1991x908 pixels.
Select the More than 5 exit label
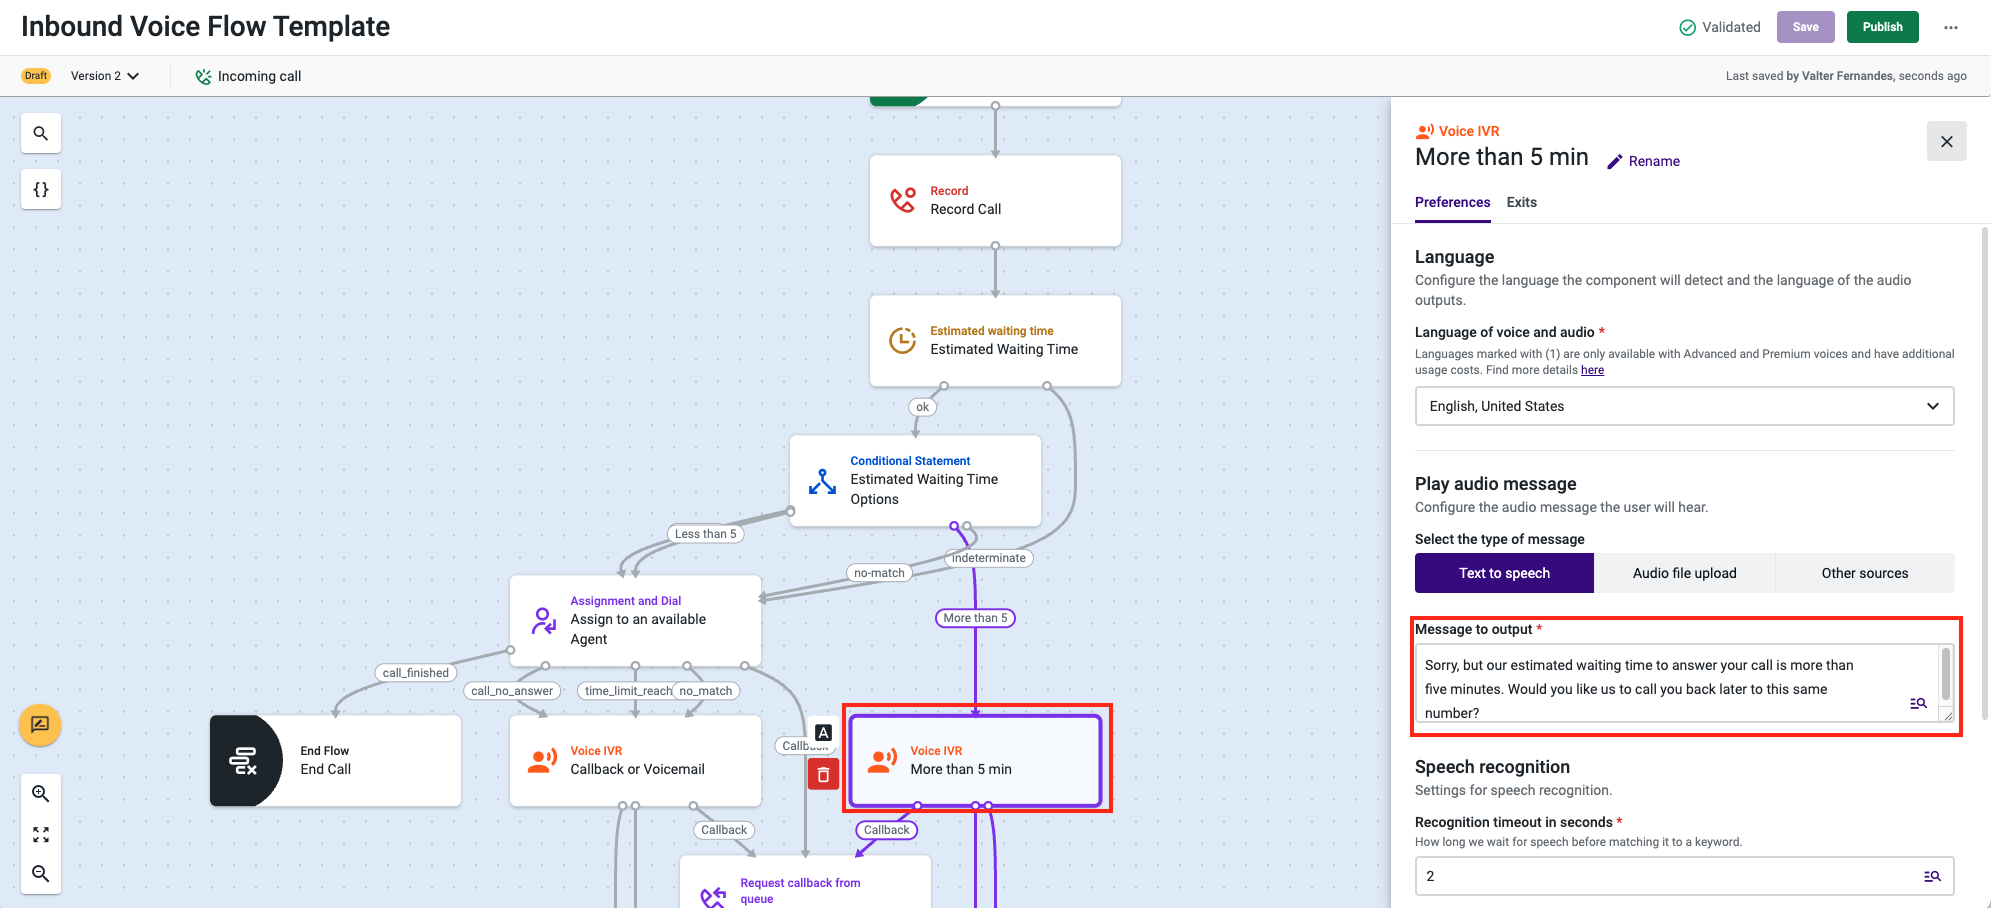975,618
